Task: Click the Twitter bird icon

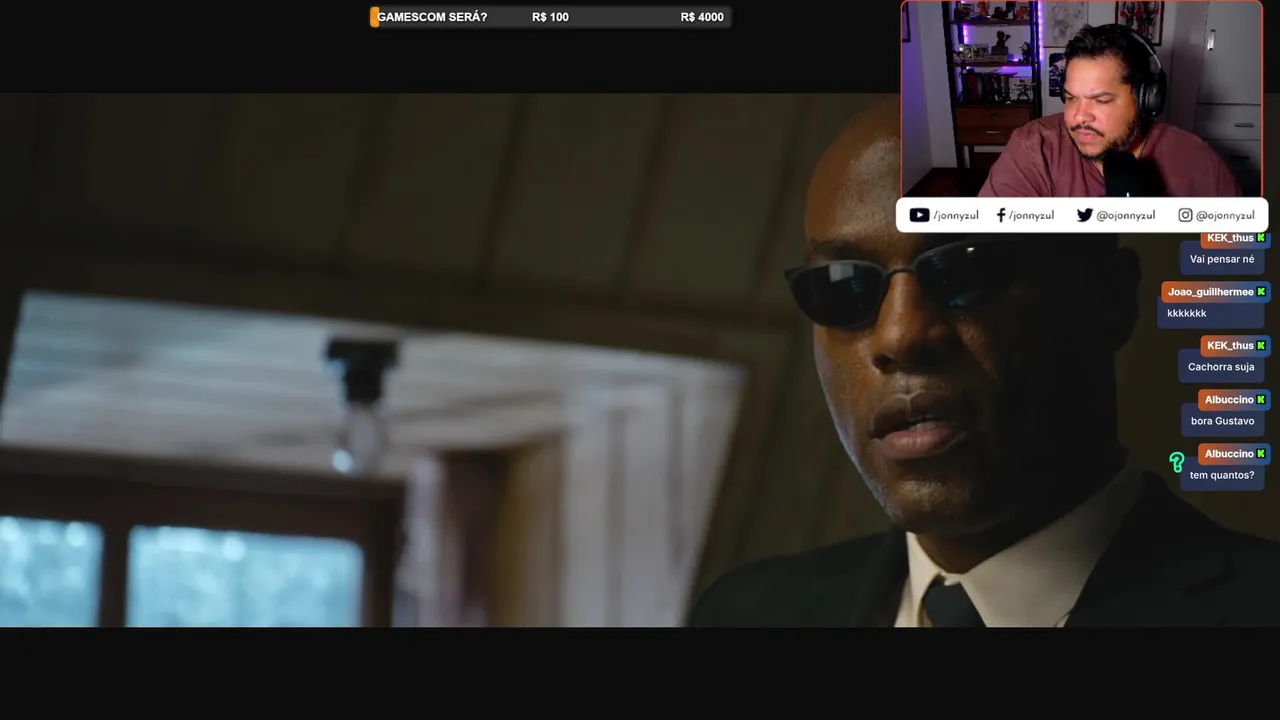Action: pyautogui.click(x=1084, y=215)
